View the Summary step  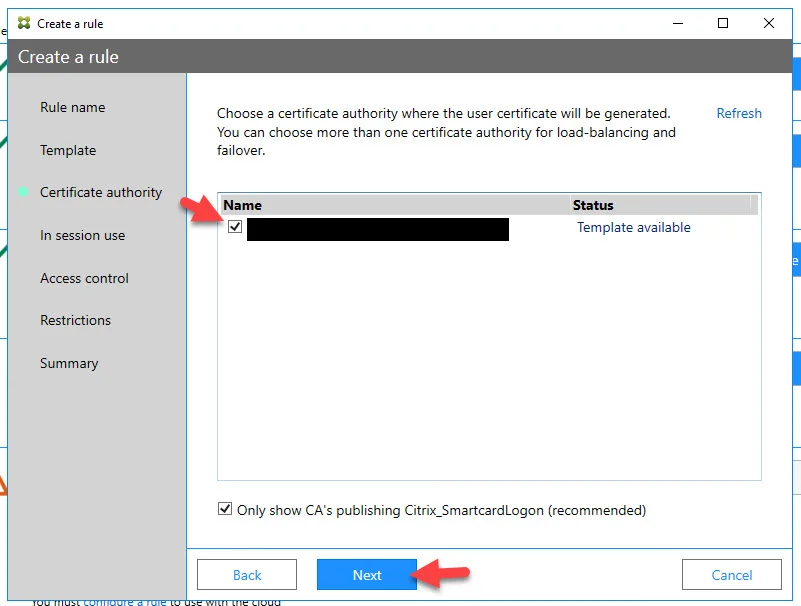(69, 363)
